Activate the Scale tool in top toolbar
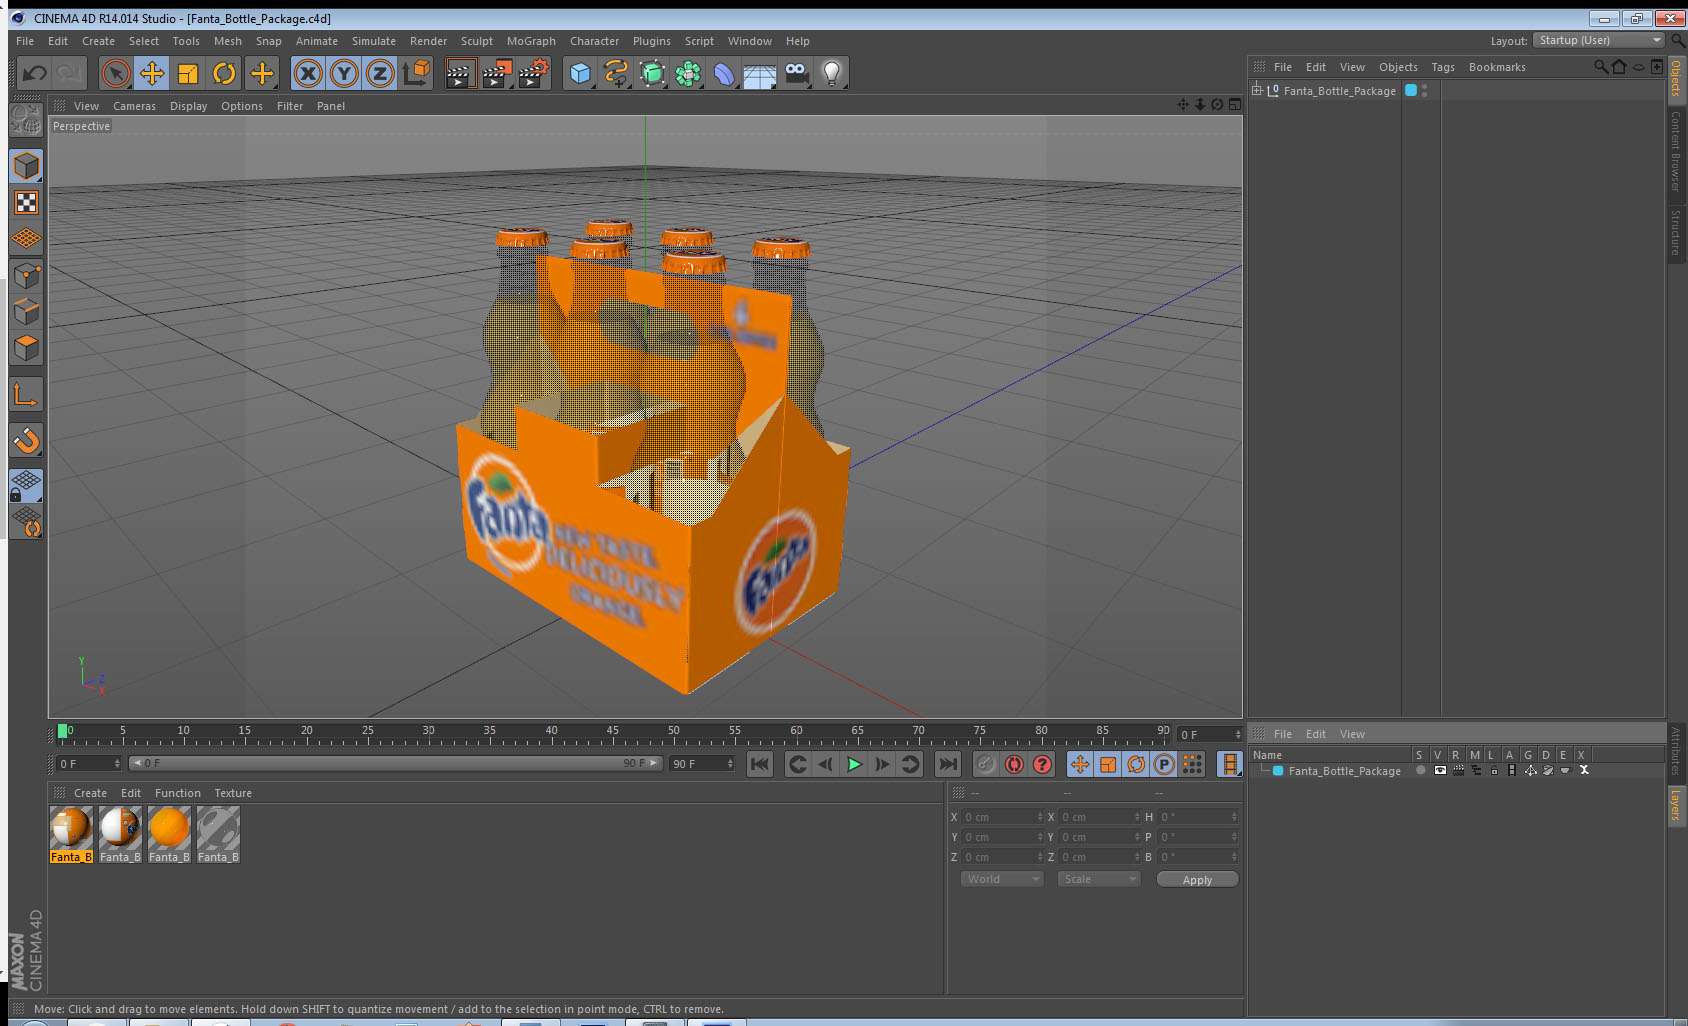 pyautogui.click(x=188, y=73)
